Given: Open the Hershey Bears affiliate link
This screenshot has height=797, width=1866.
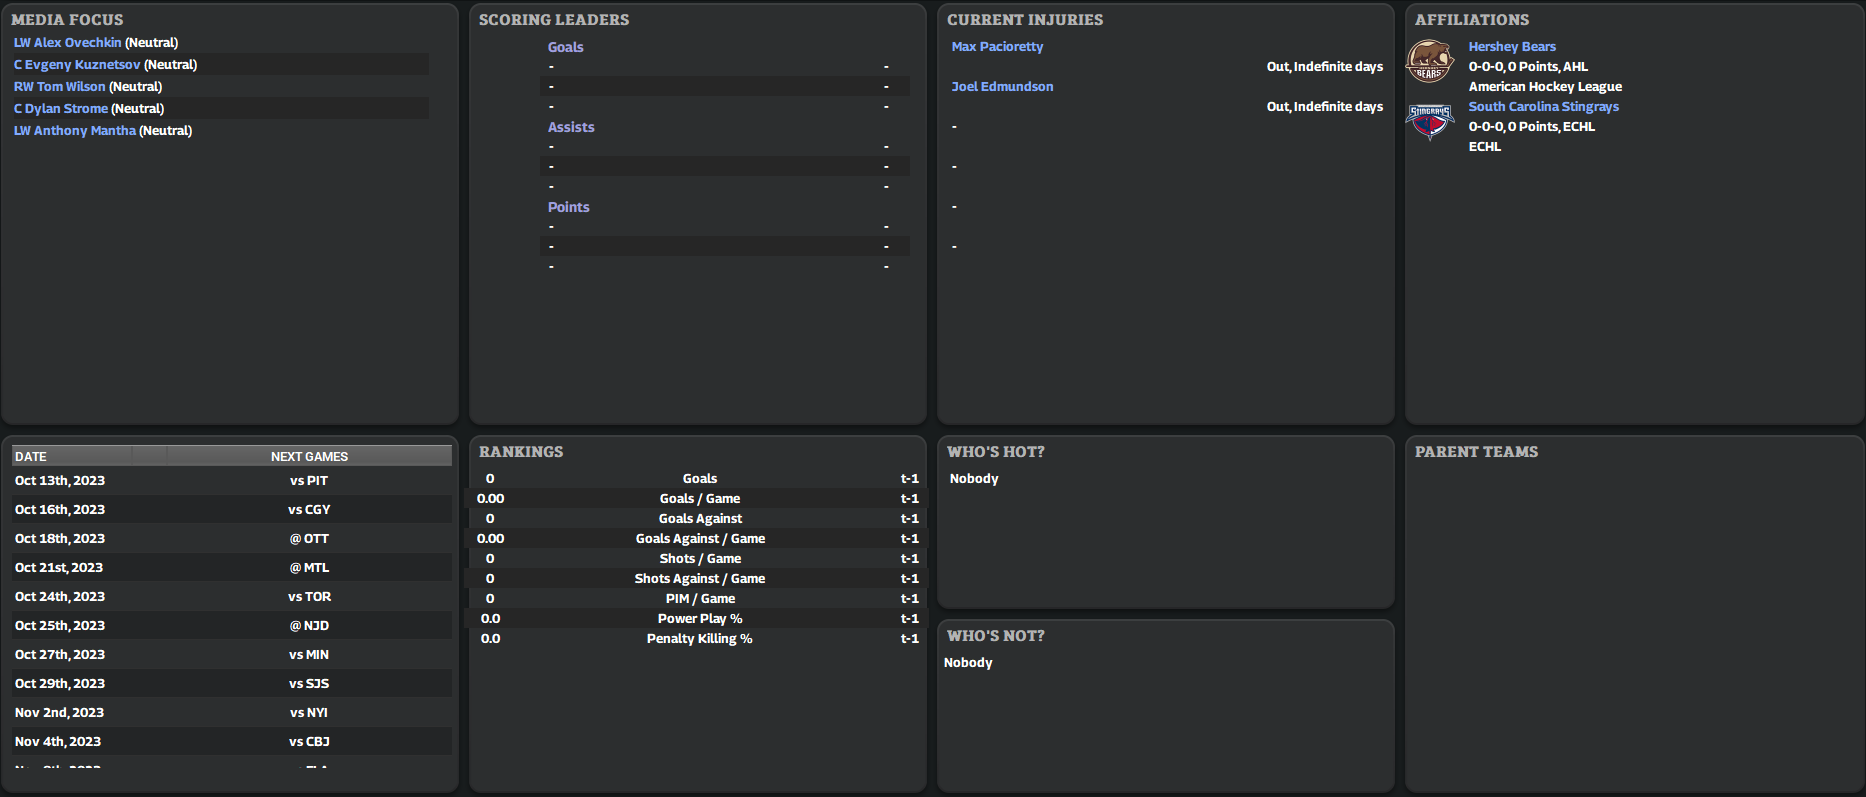Looking at the screenshot, I should (x=1511, y=47).
